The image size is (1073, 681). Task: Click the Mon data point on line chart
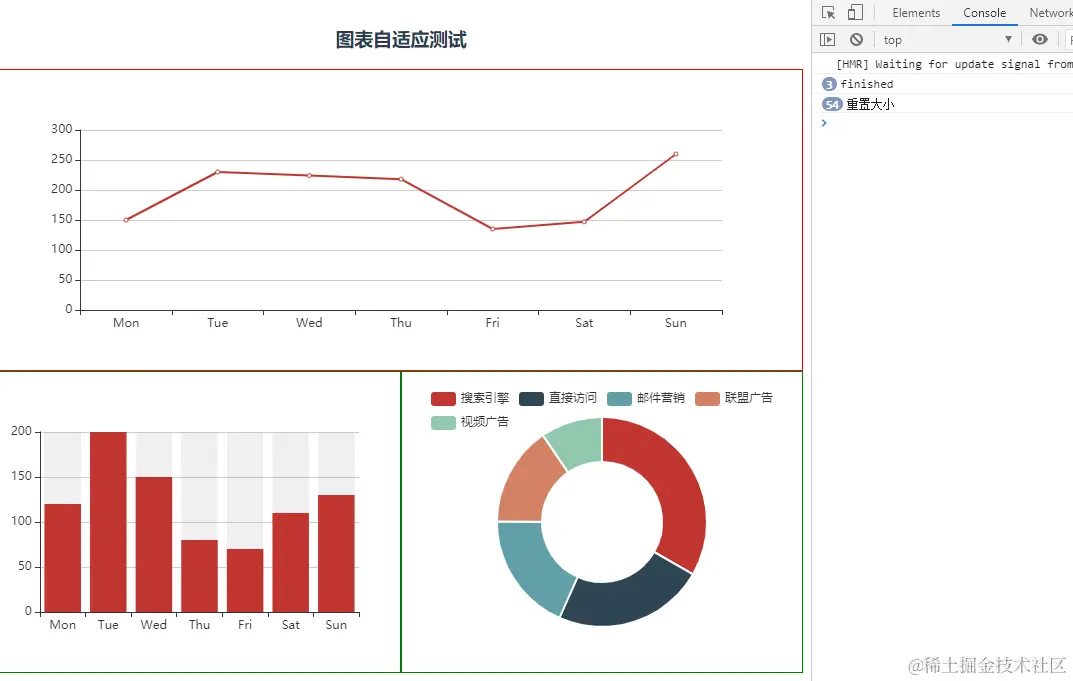tap(126, 220)
